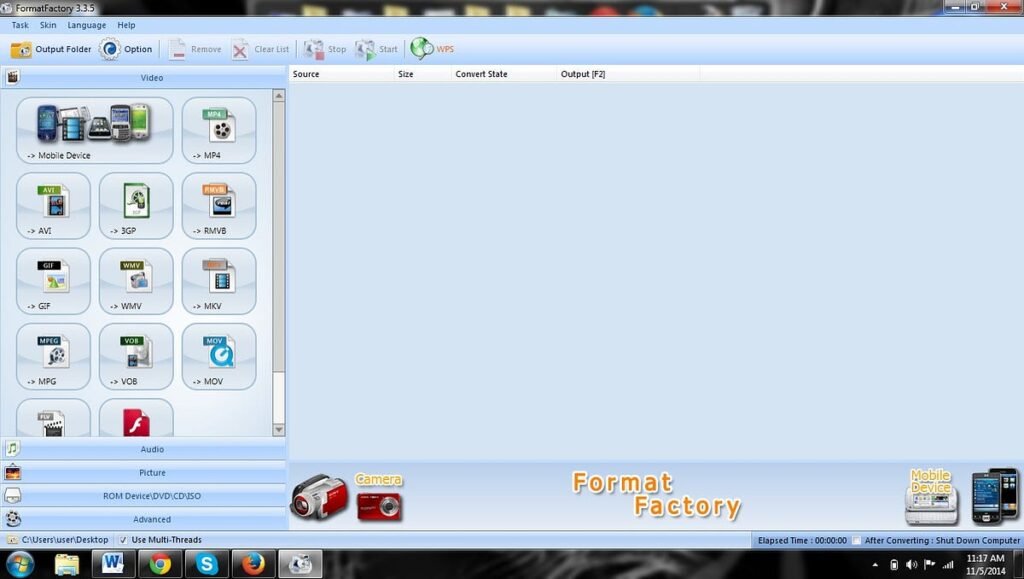Open Microsoft Word from taskbar
Screen dimensions: 1024x579
point(113,564)
